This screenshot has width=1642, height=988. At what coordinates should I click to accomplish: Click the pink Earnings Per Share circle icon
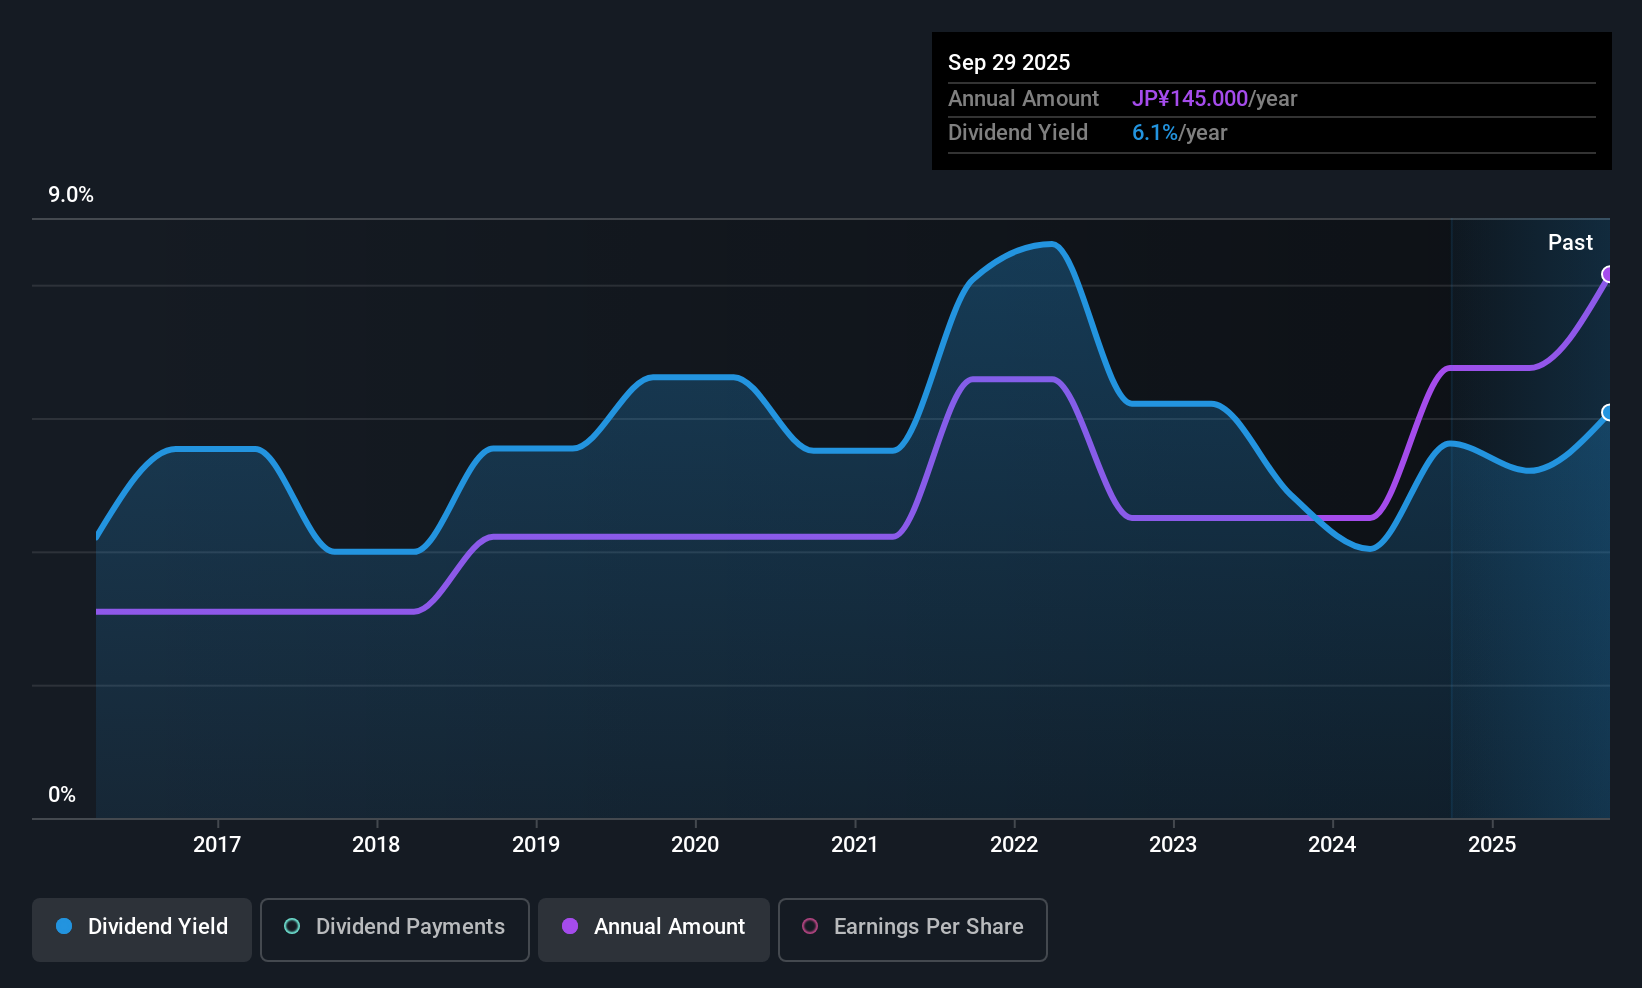(x=810, y=926)
